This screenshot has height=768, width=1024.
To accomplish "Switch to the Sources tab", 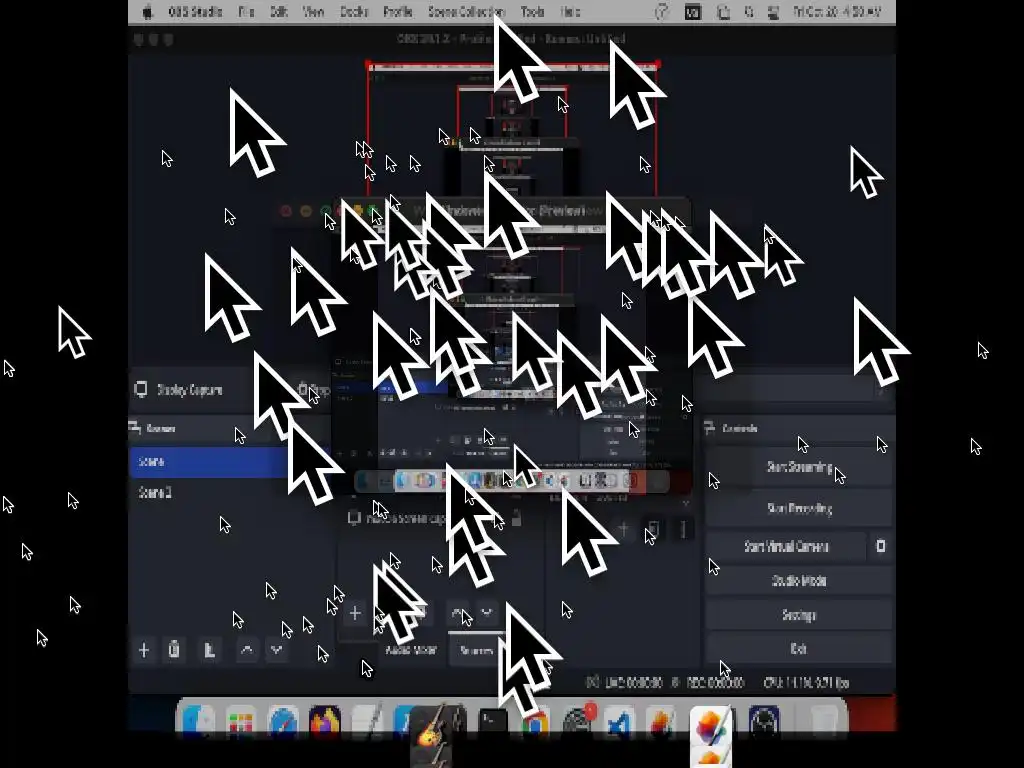I will point(477,650).
